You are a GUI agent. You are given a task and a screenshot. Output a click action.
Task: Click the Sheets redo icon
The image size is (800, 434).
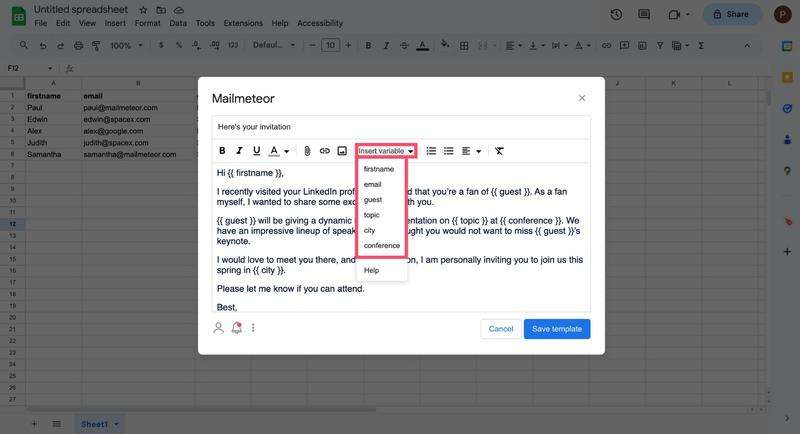[60, 45]
